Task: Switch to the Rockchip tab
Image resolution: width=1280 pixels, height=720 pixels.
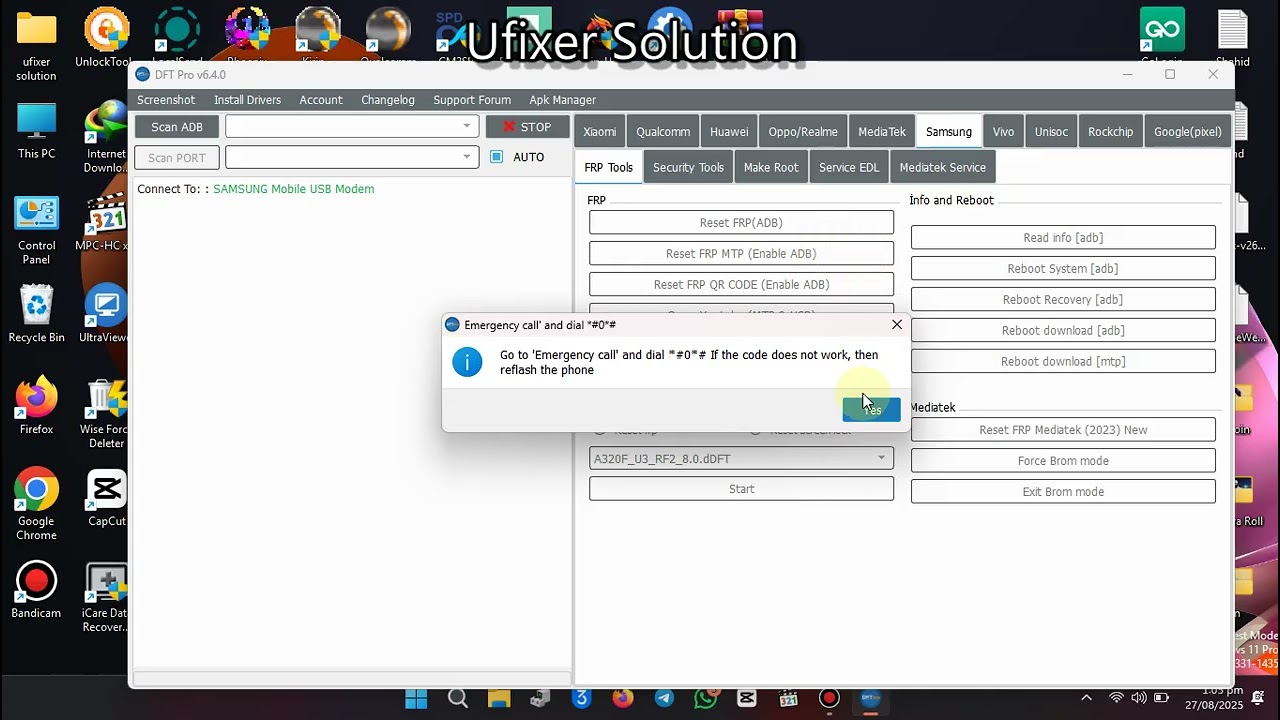Action: pyautogui.click(x=1111, y=132)
